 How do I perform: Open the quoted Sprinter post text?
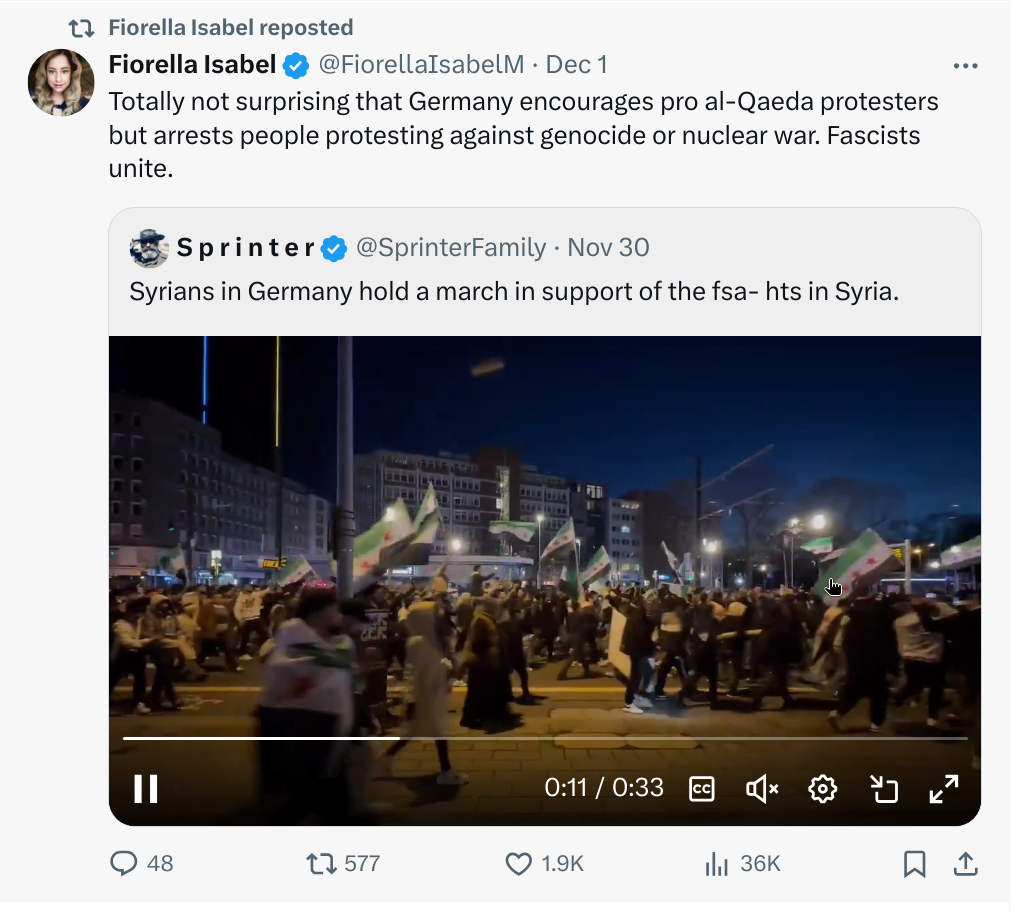[x=514, y=292]
